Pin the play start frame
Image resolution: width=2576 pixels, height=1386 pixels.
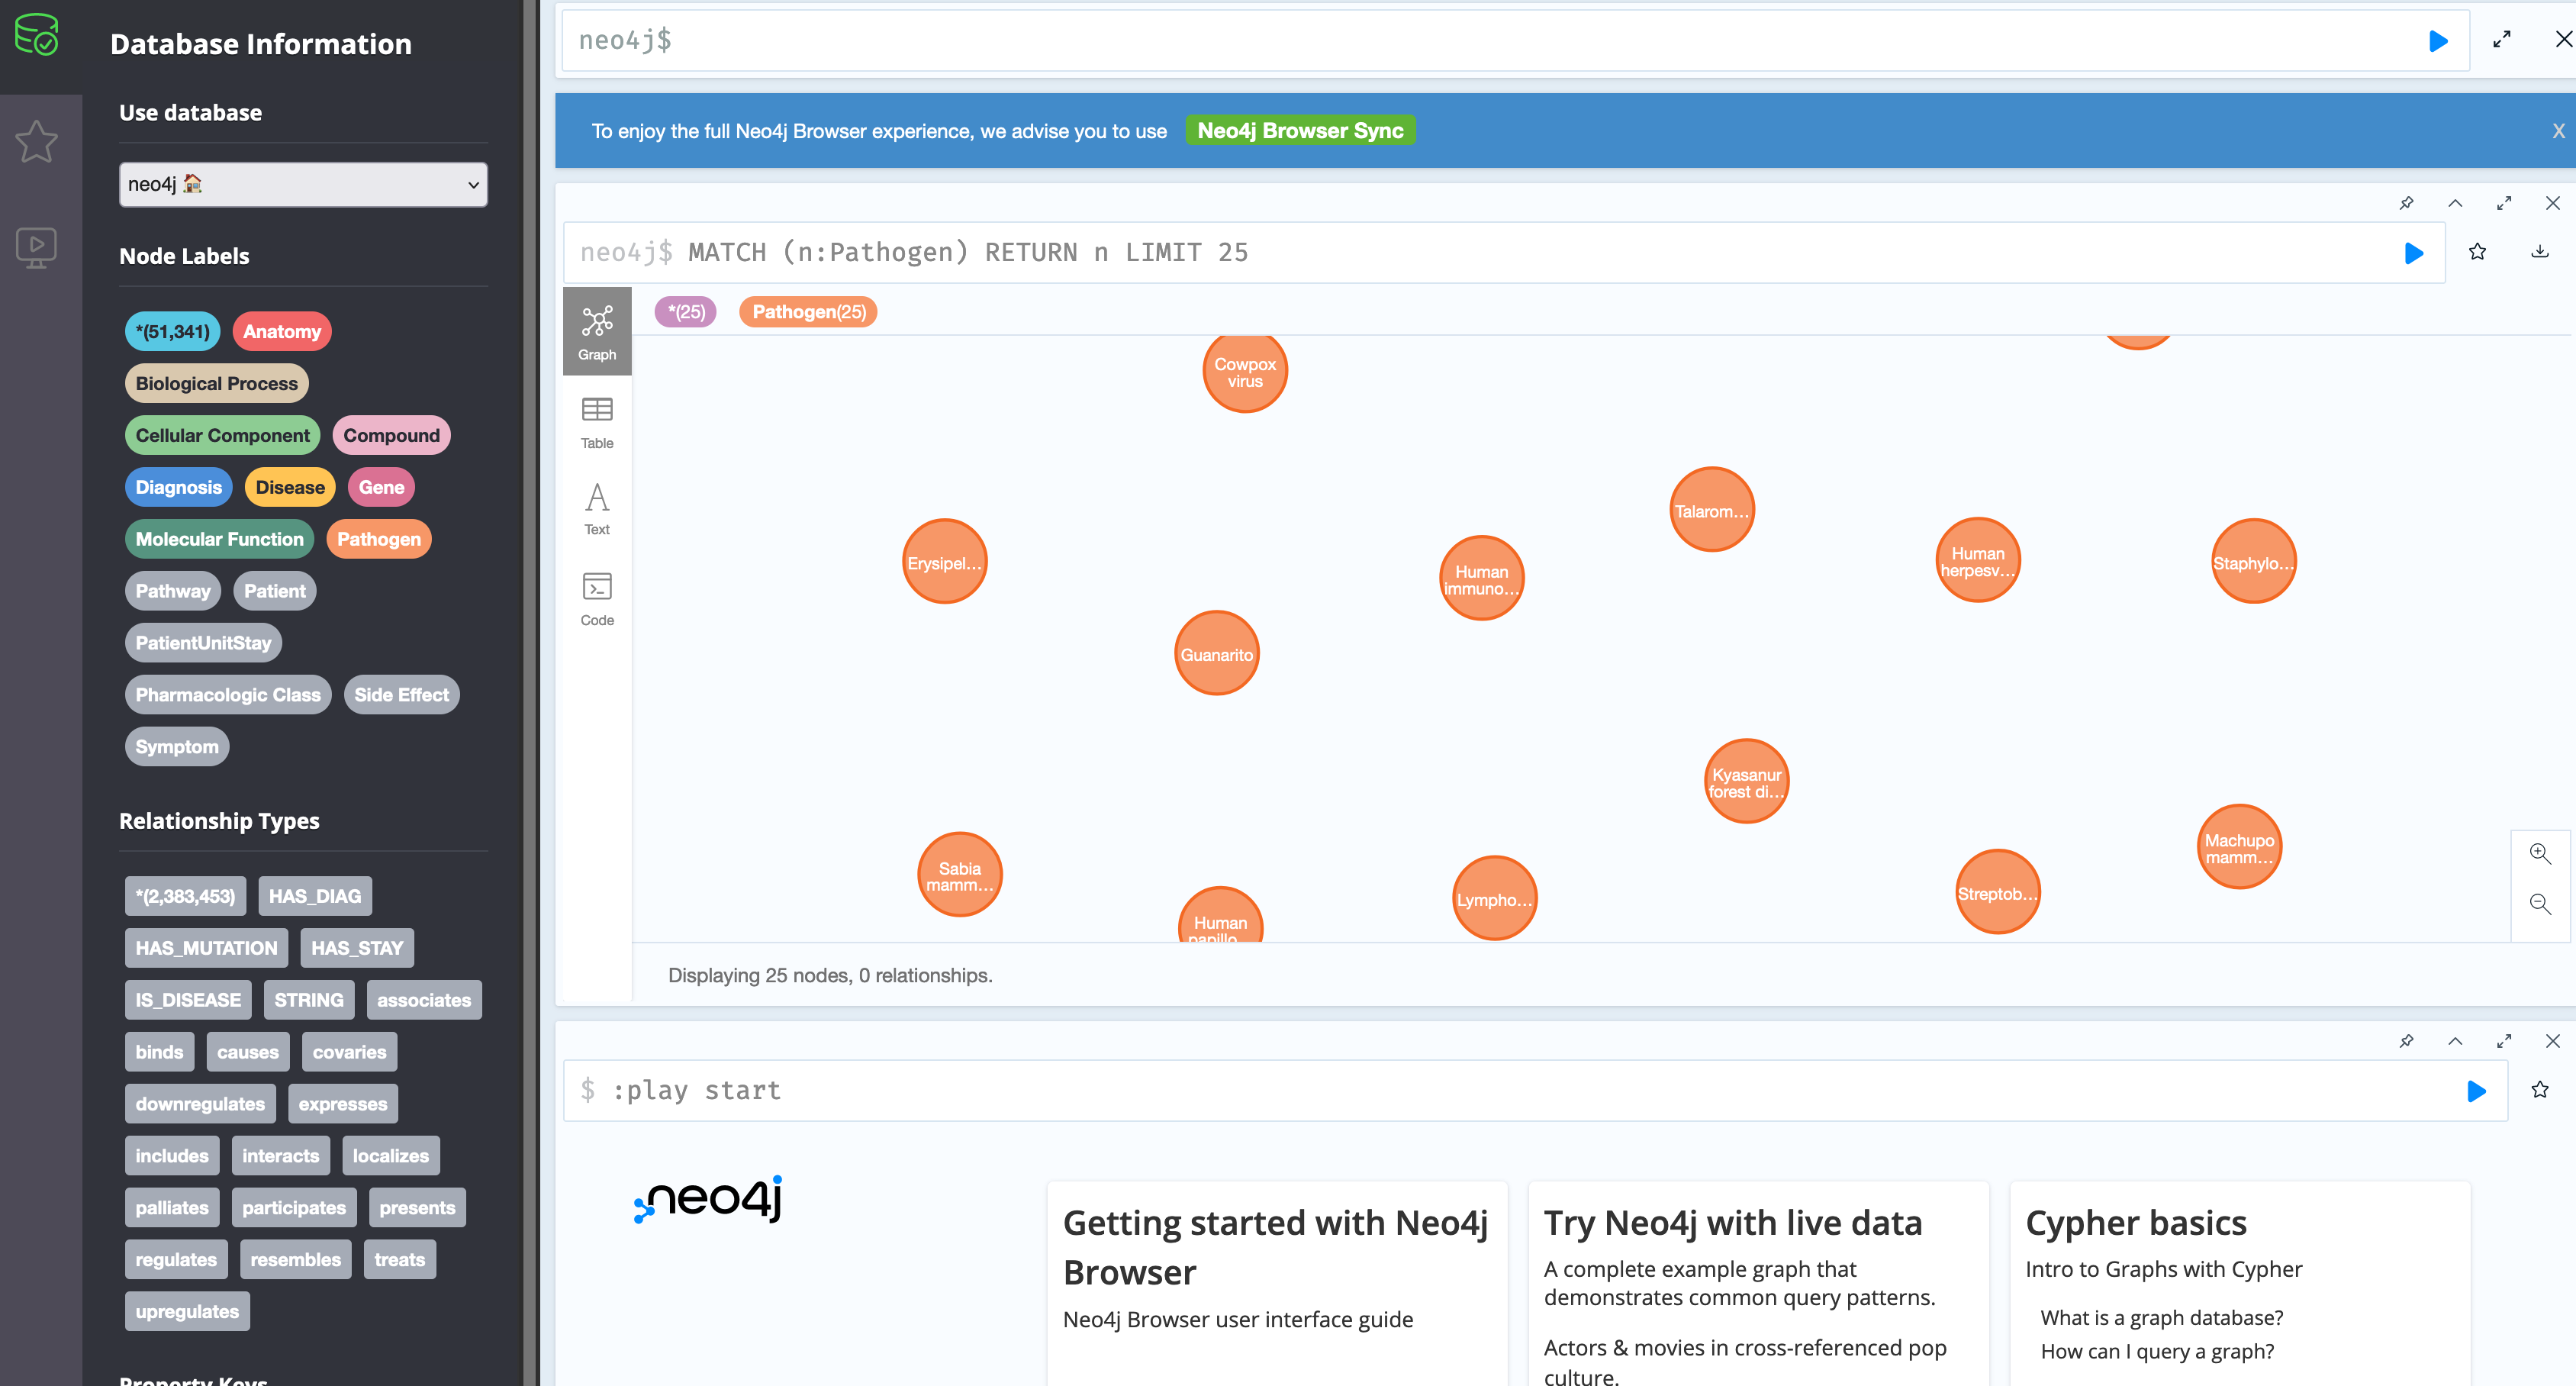[x=2406, y=1041]
